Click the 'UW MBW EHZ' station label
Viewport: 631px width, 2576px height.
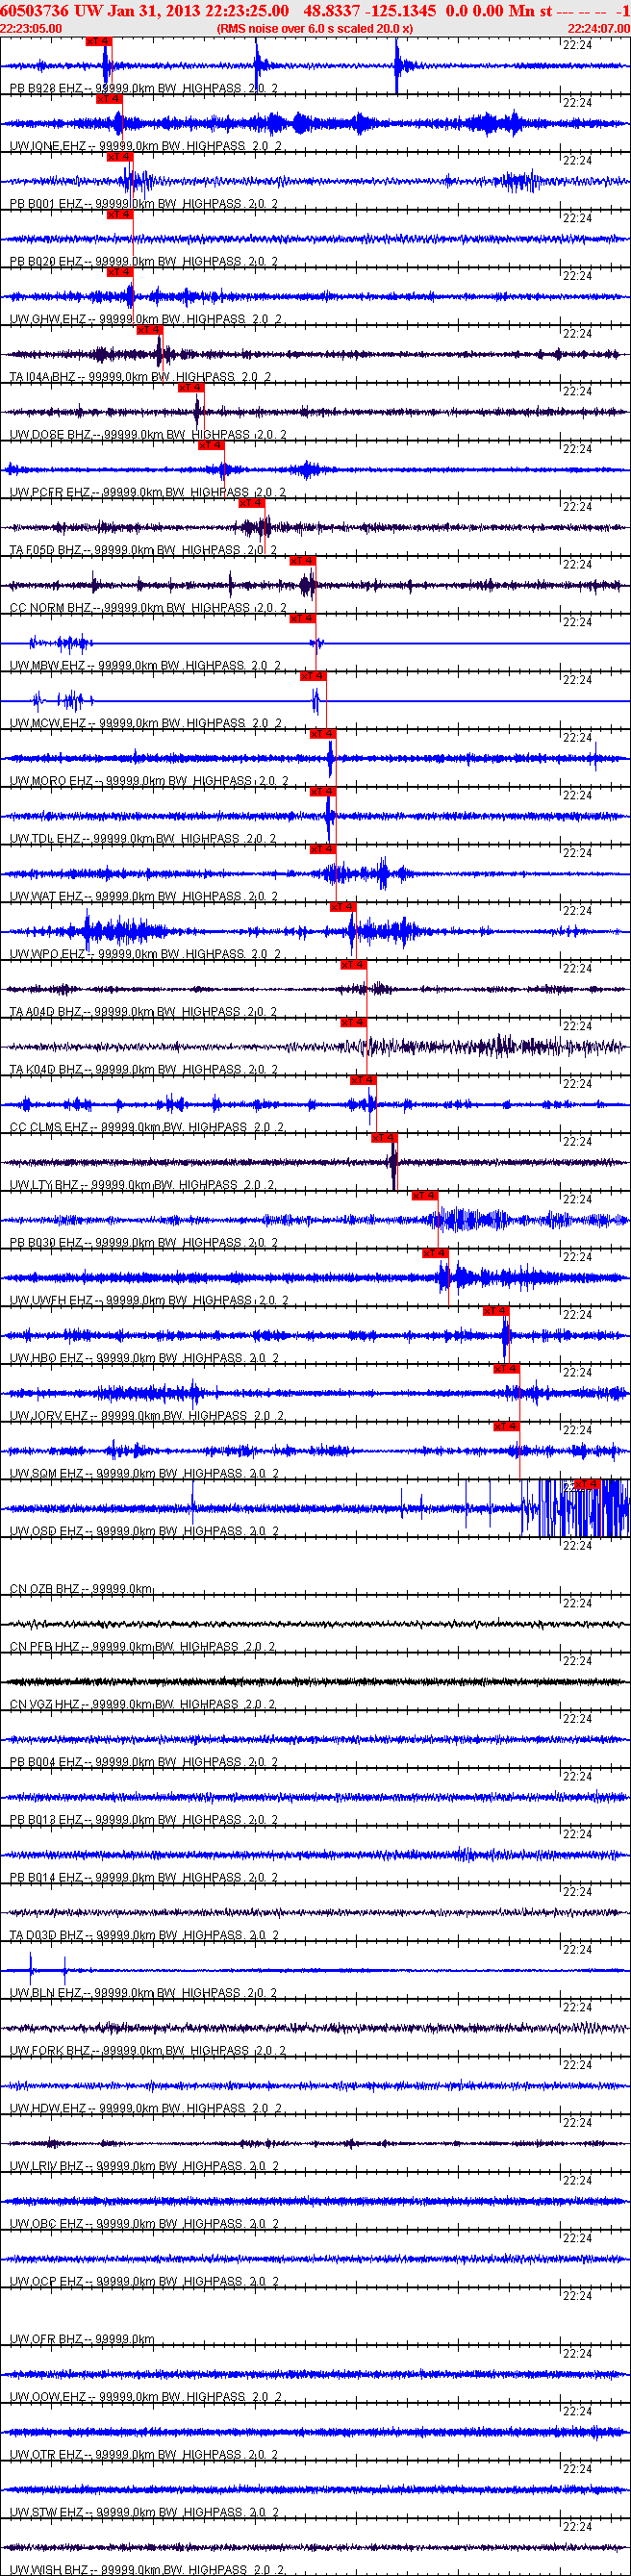point(48,666)
